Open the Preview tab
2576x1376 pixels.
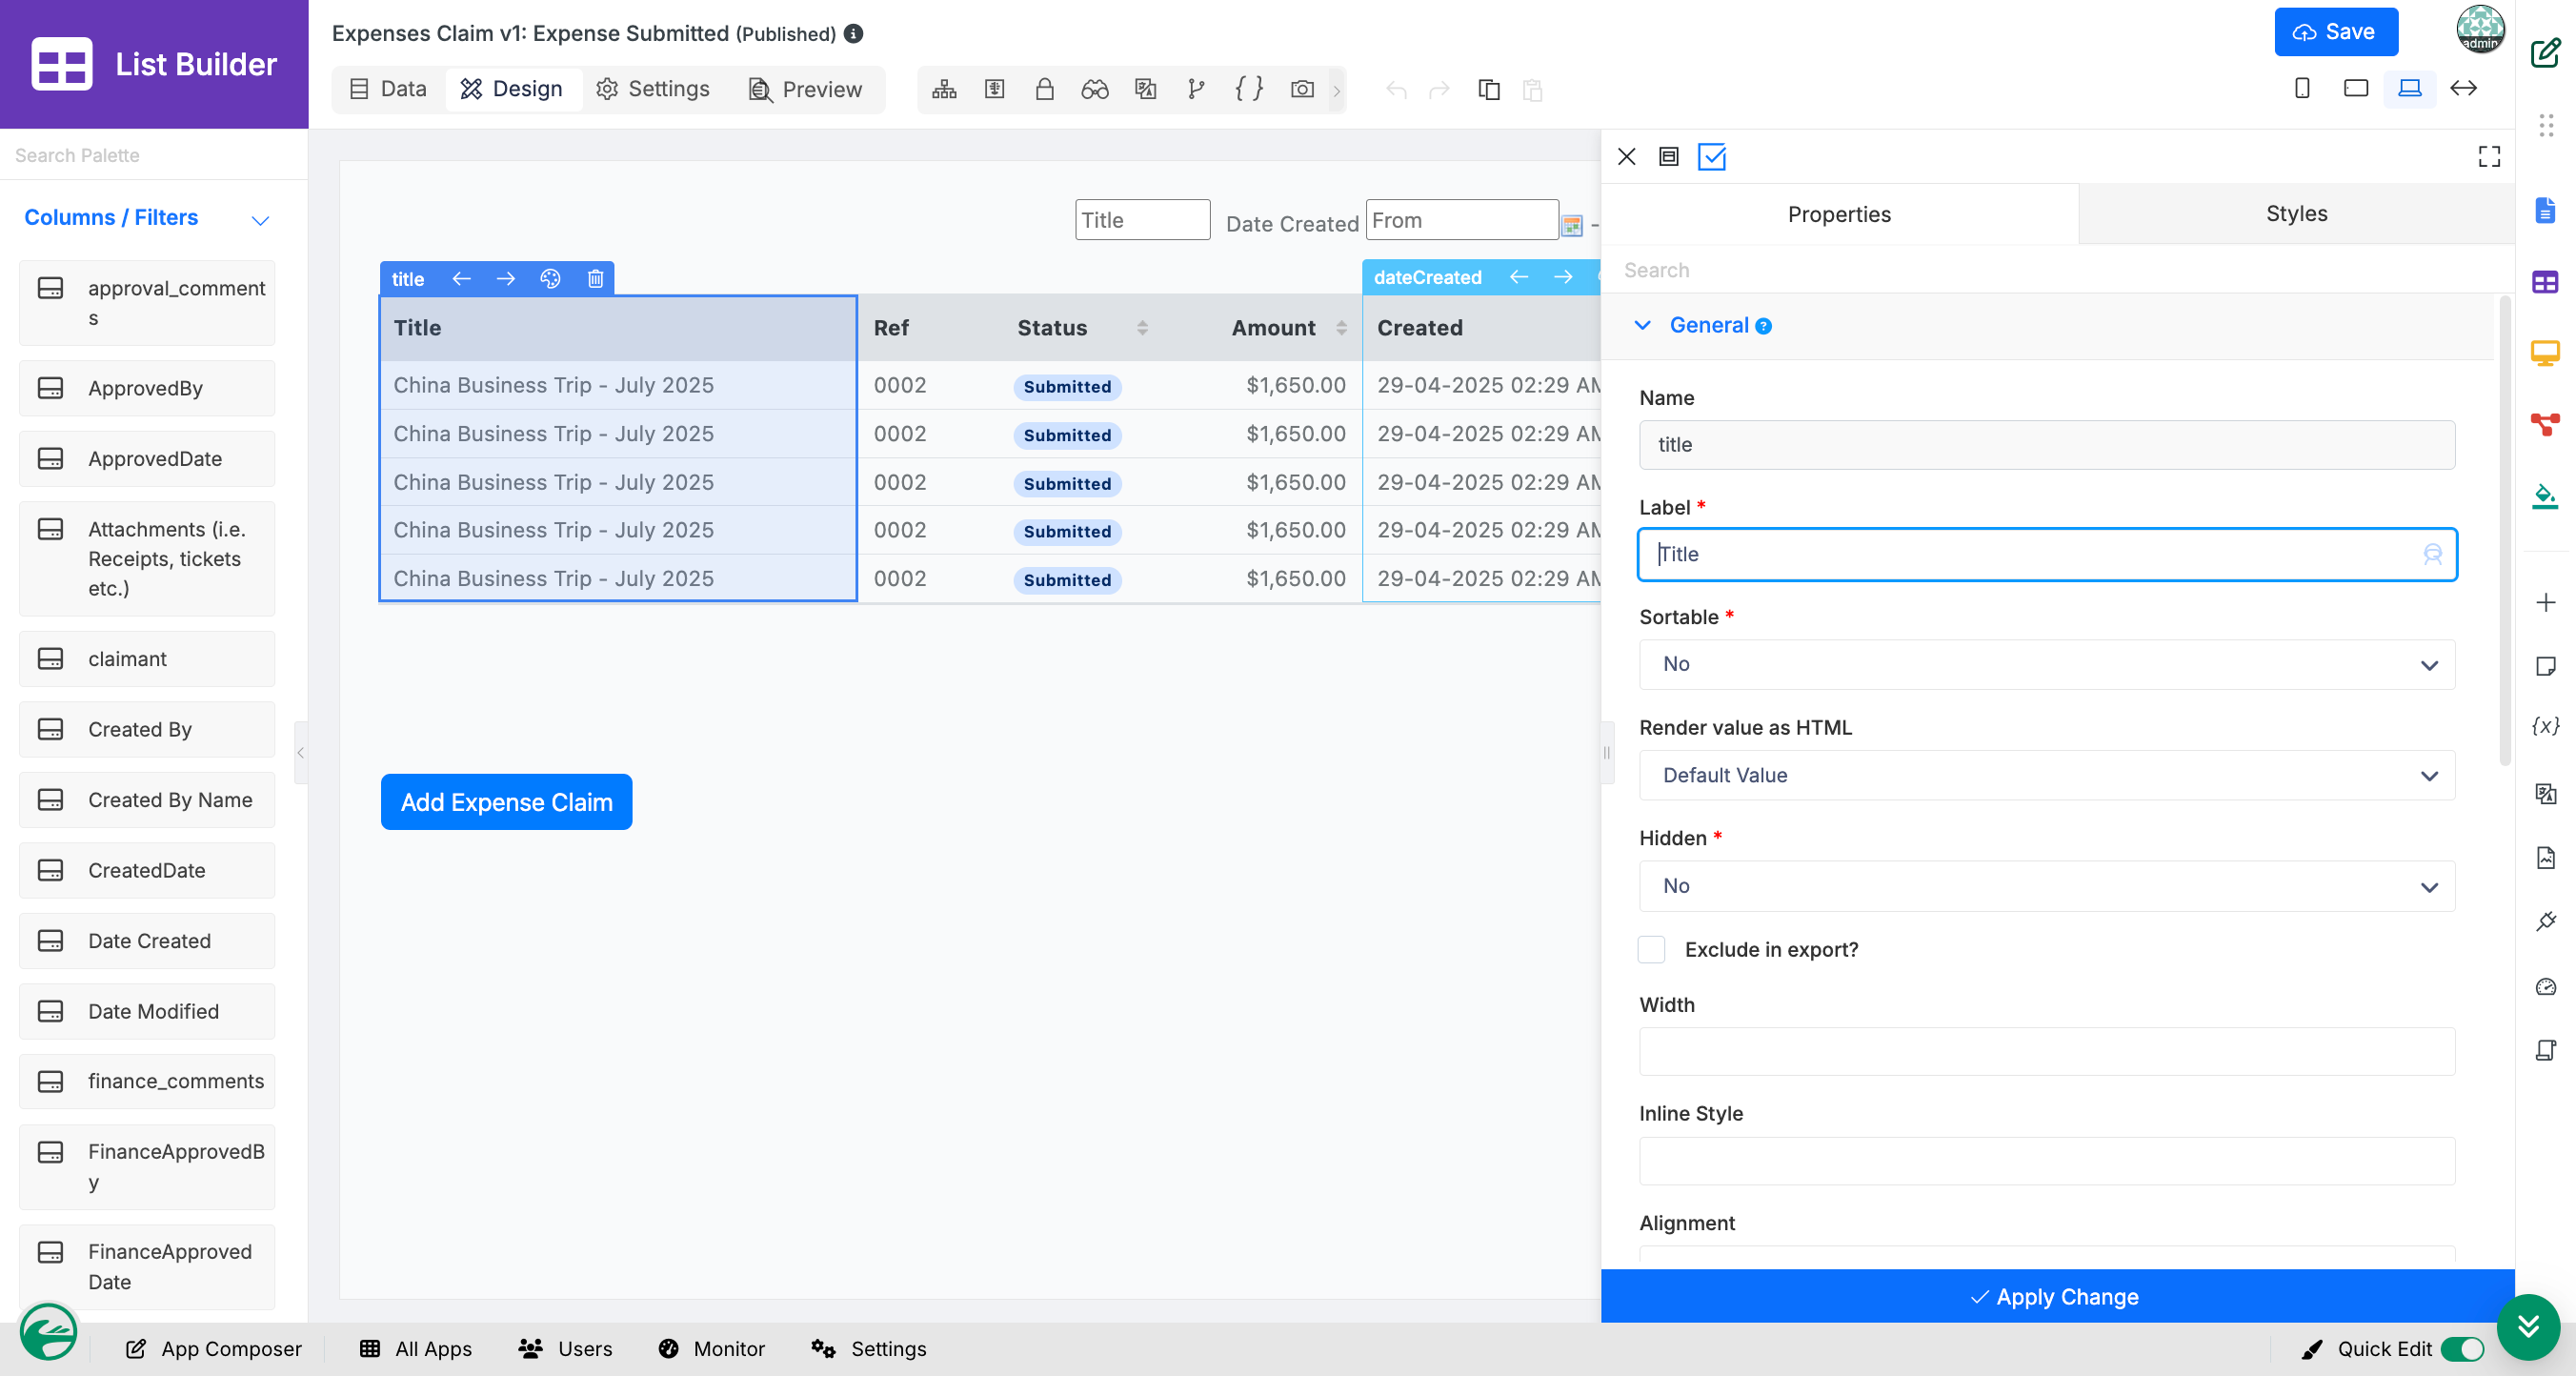[x=805, y=89]
